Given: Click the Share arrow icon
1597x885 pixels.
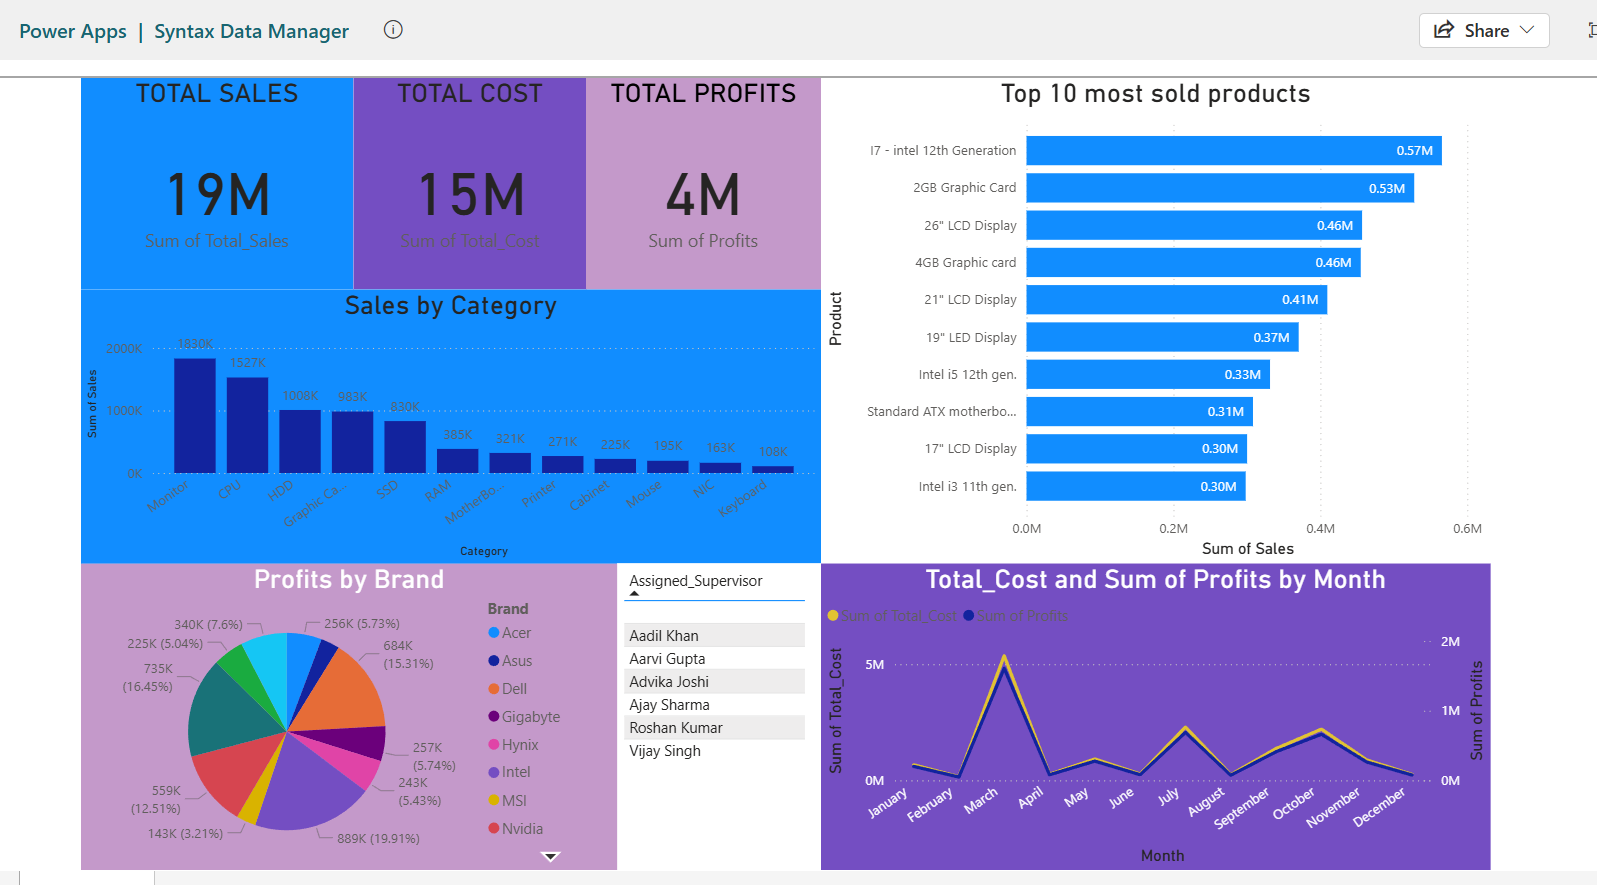Looking at the screenshot, I should click(x=1443, y=30).
